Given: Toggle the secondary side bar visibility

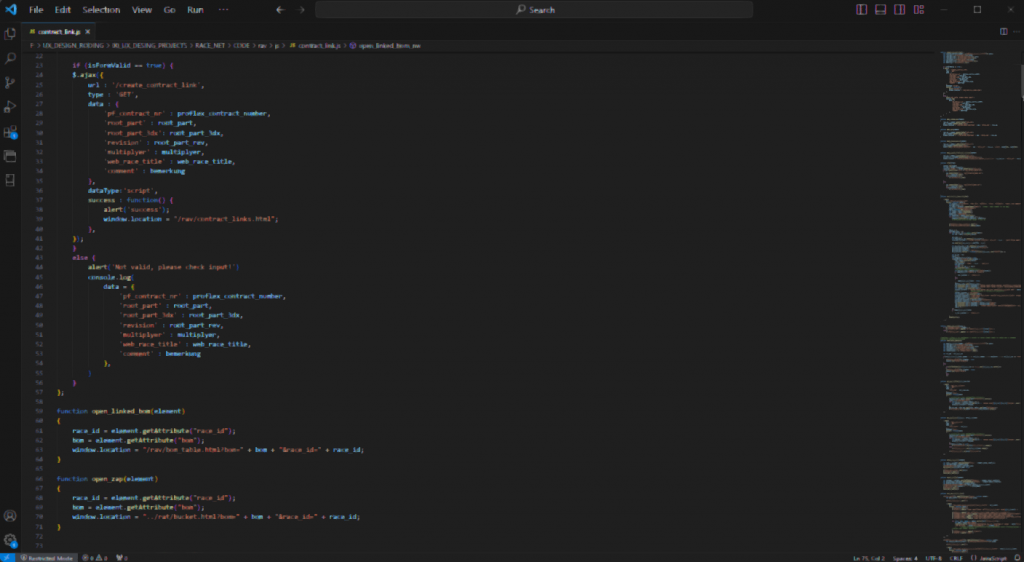Looking at the screenshot, I should pos(899,10).
